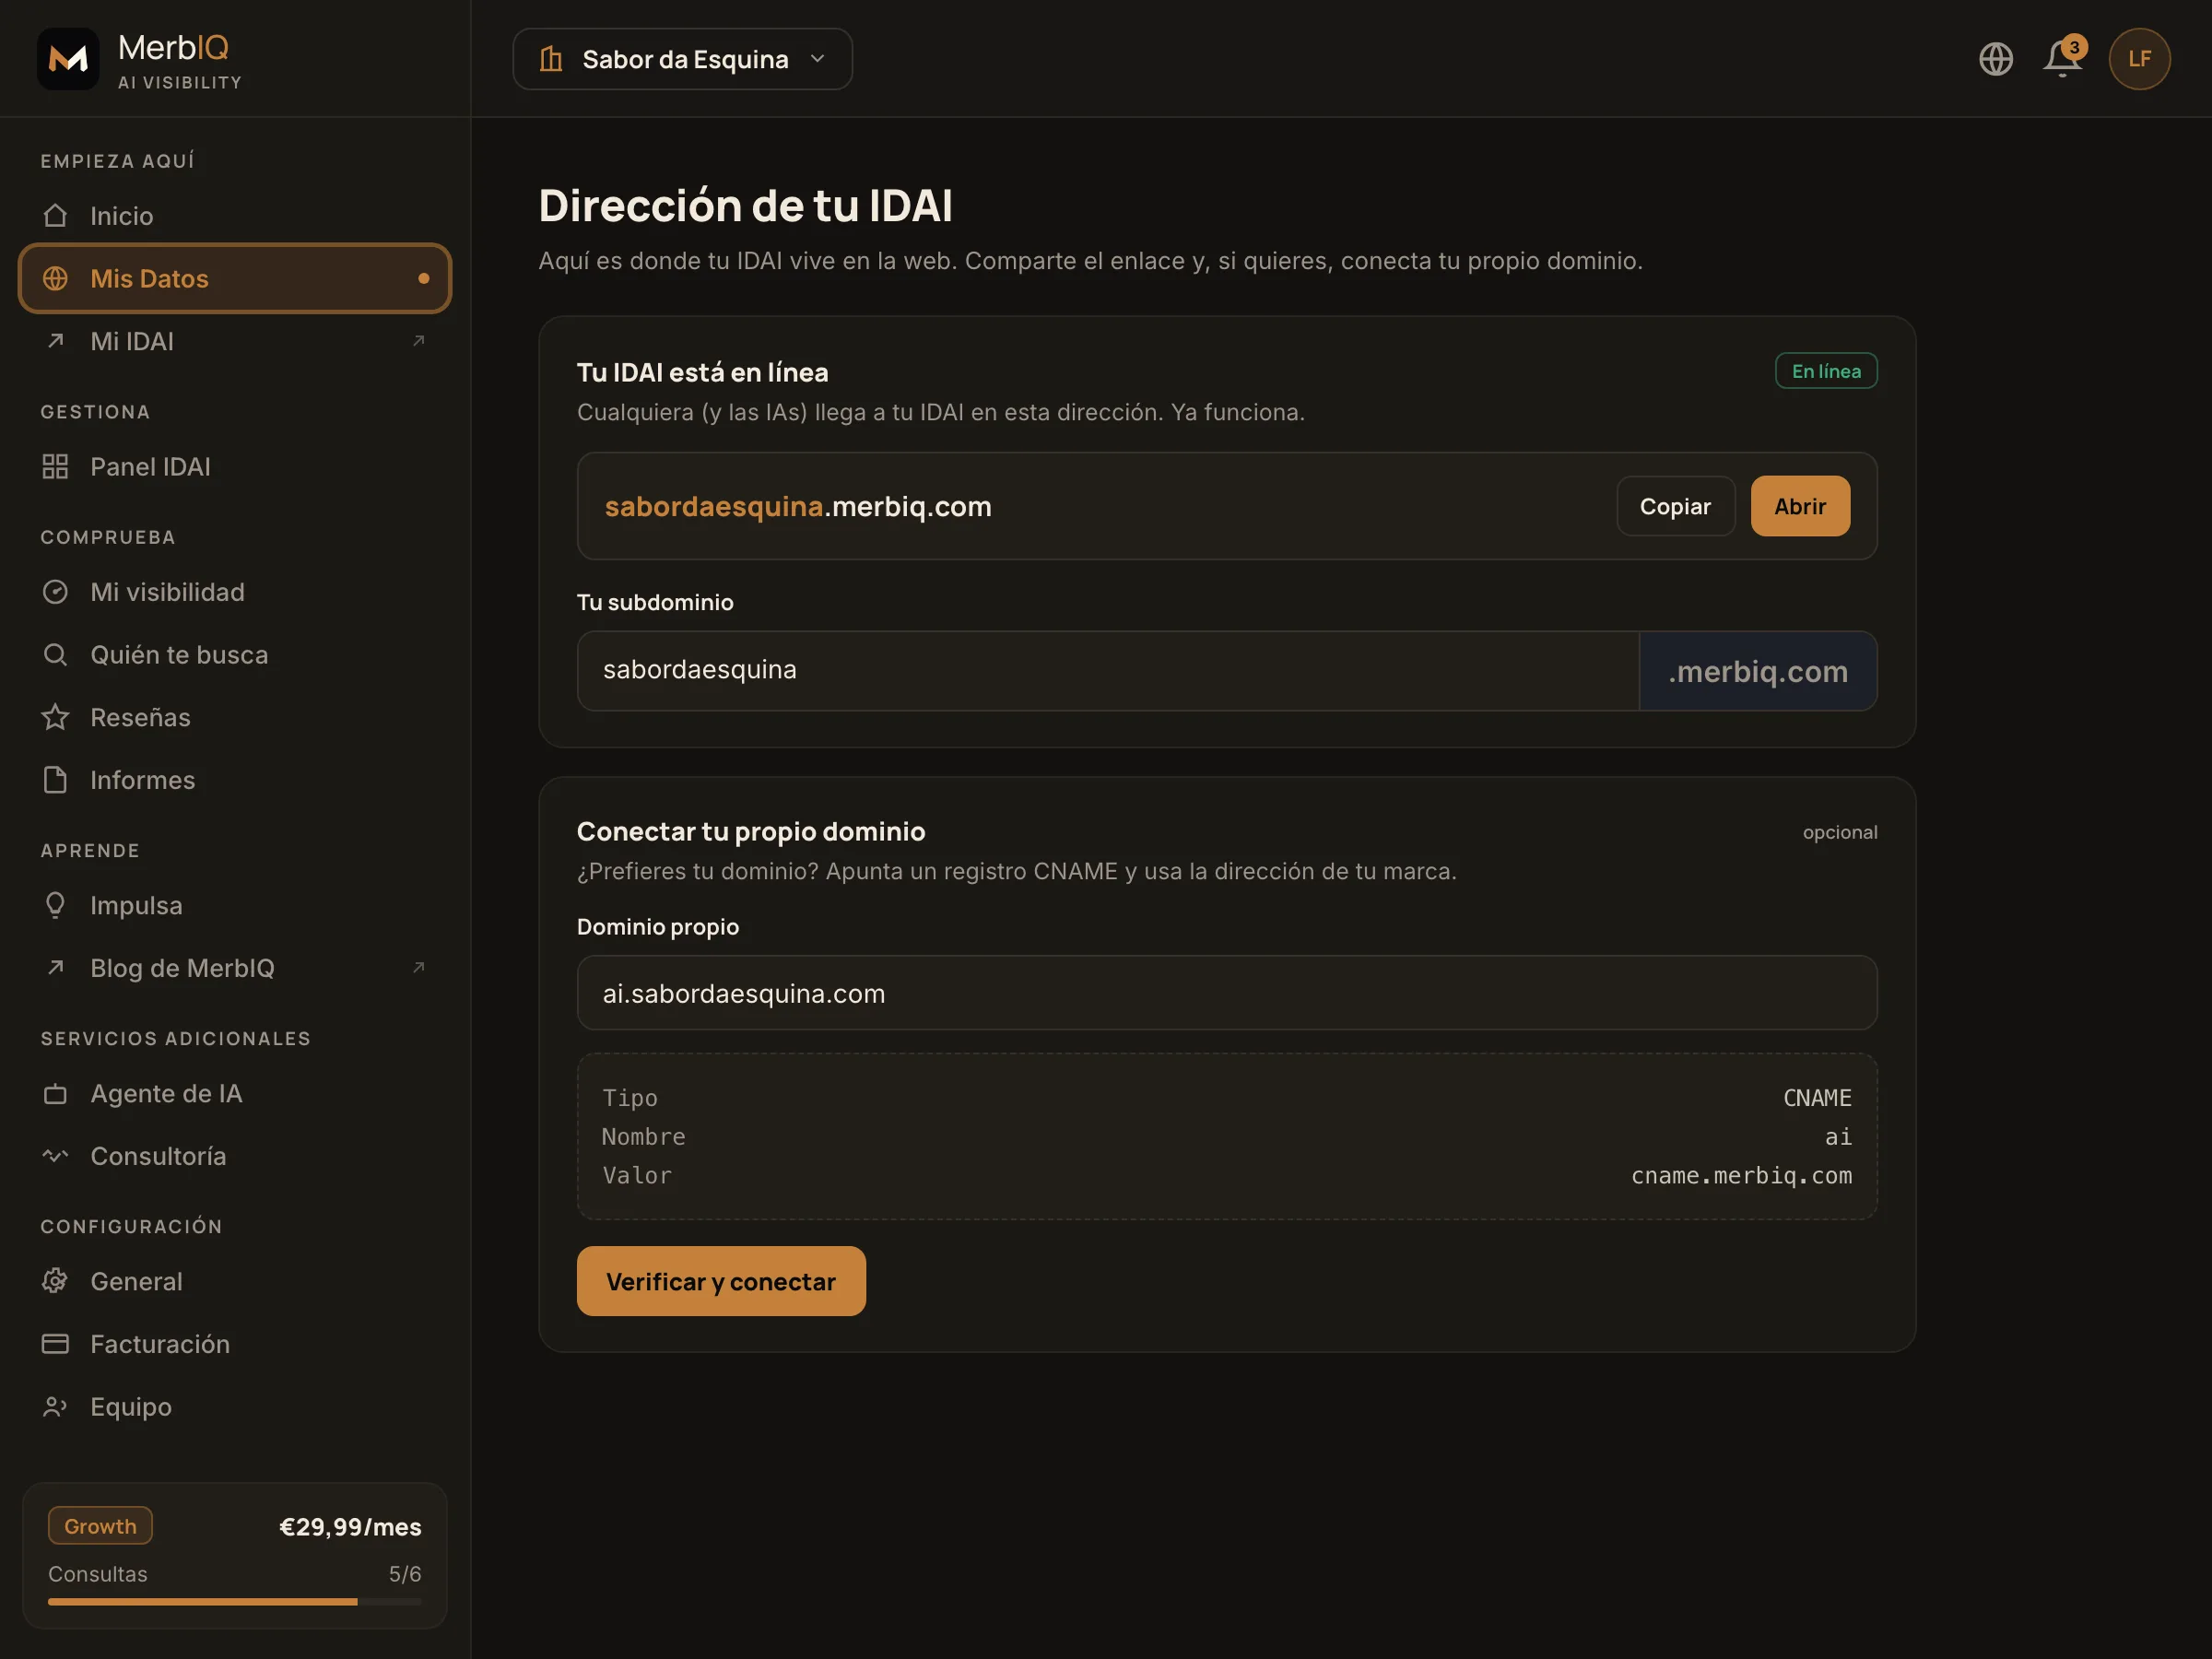Click the .merbiq.com suffix label

coord(1758,671)
